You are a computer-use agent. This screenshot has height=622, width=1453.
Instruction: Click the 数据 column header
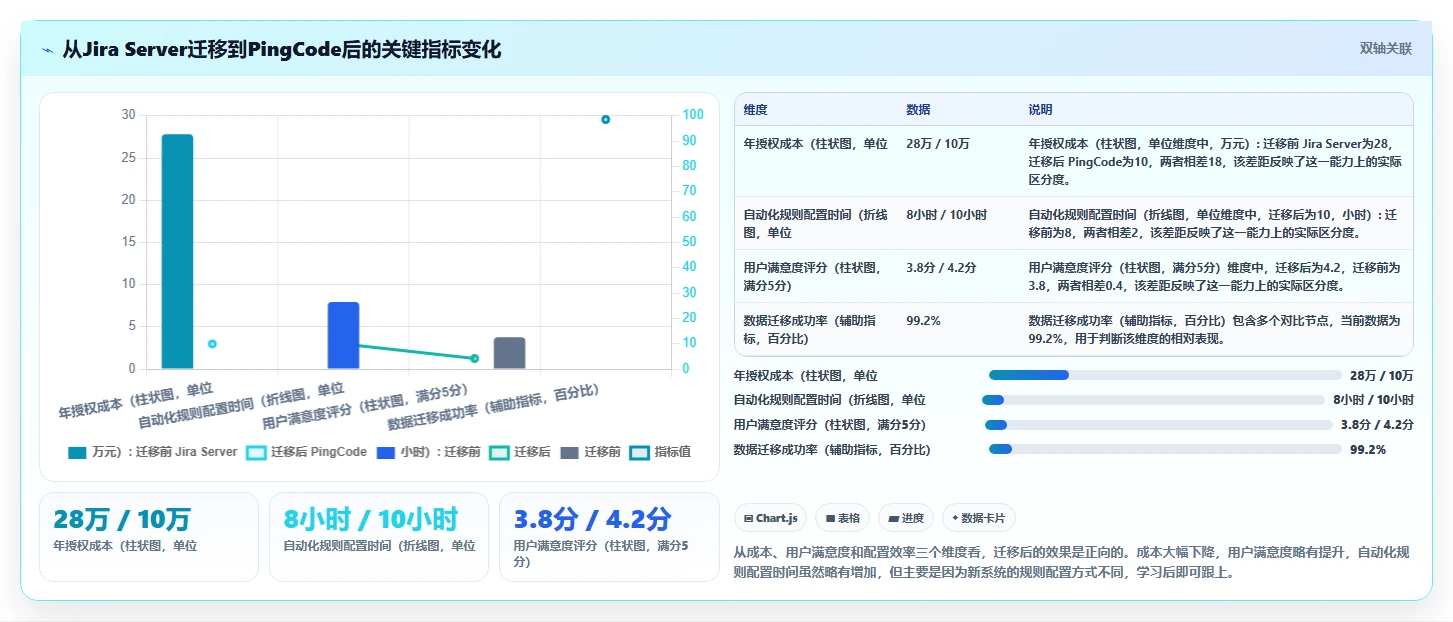(918, 110)
